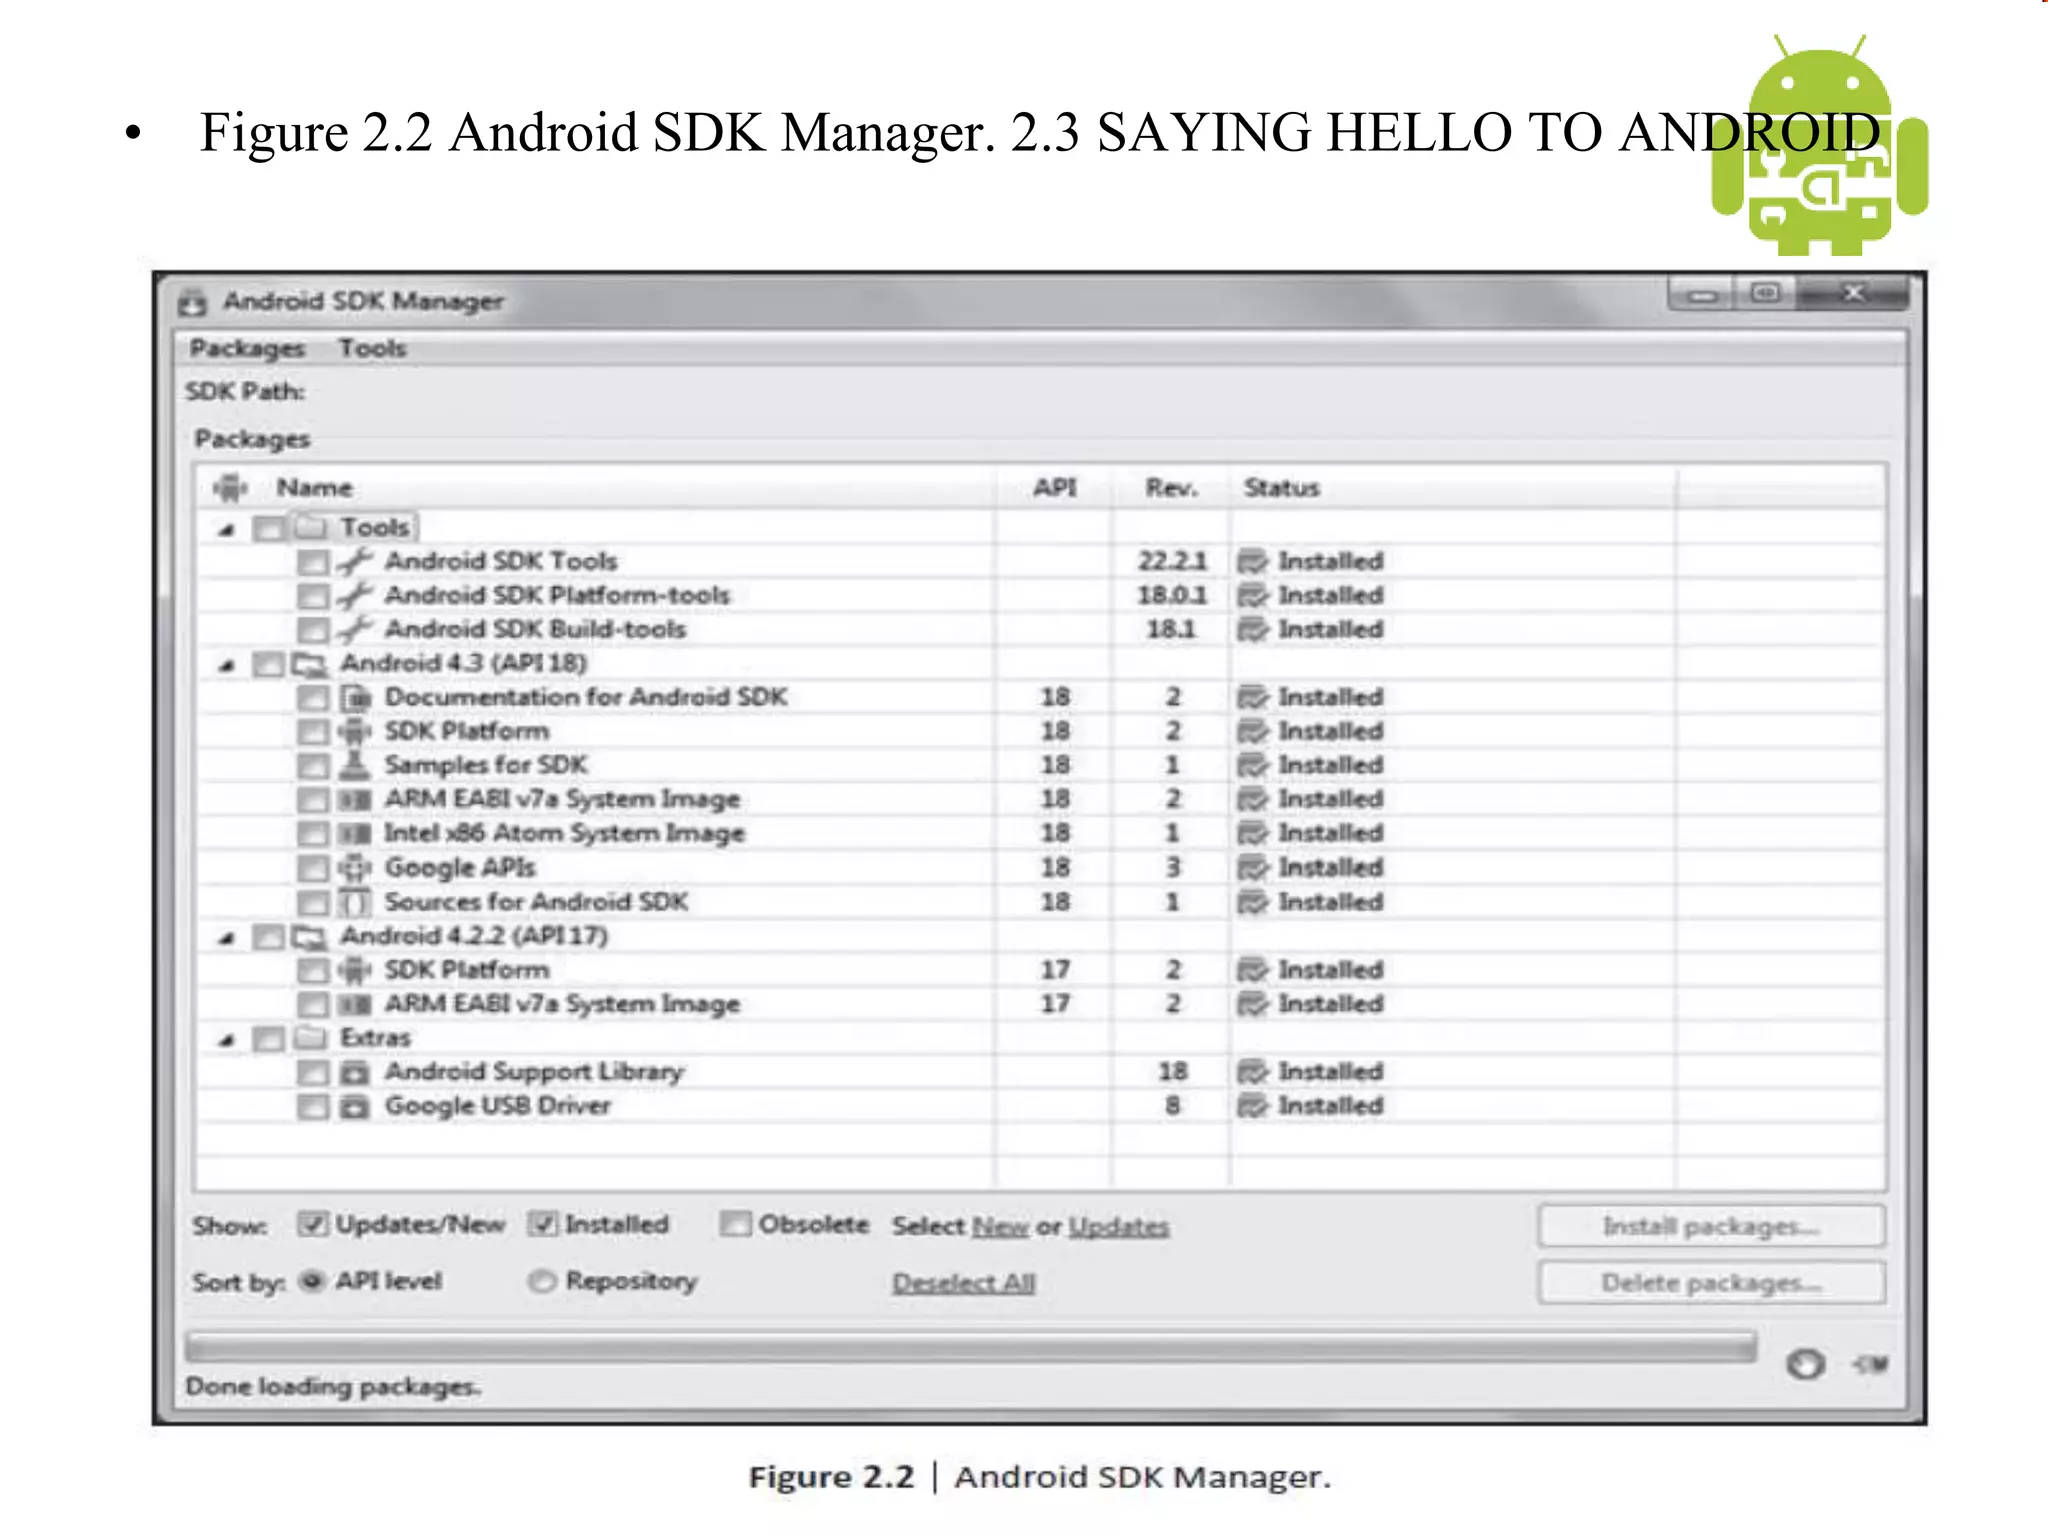This screenshot has width=2048, height=1536.
Task: Open the Packages menu
Action: click(x=247, y=348)
